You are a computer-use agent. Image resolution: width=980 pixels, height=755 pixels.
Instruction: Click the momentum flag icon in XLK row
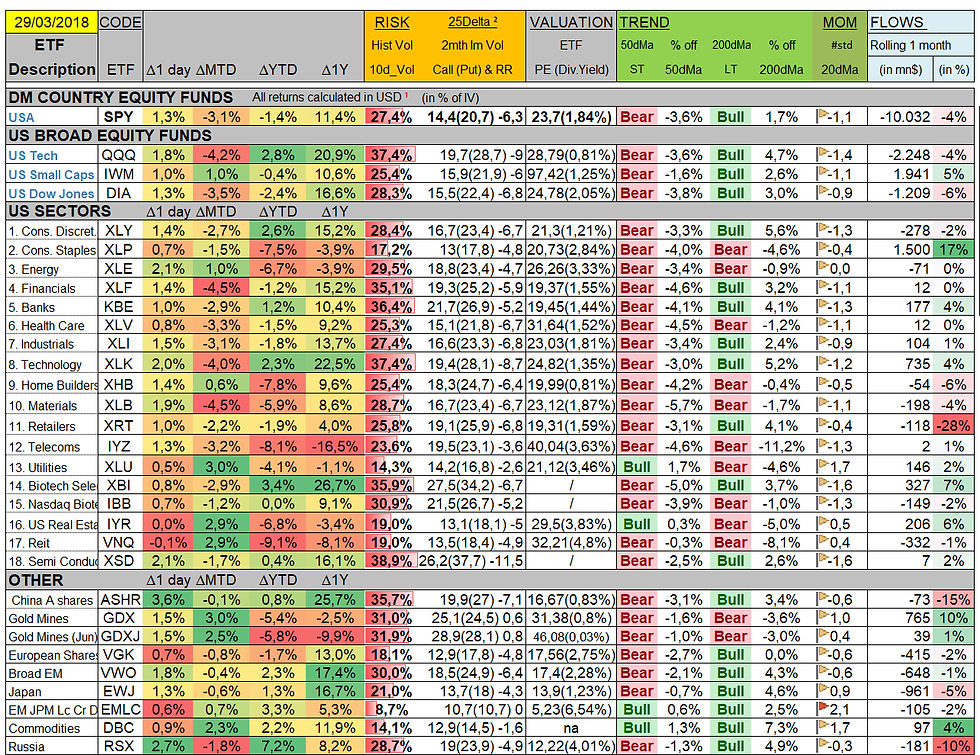pos(823,362)
